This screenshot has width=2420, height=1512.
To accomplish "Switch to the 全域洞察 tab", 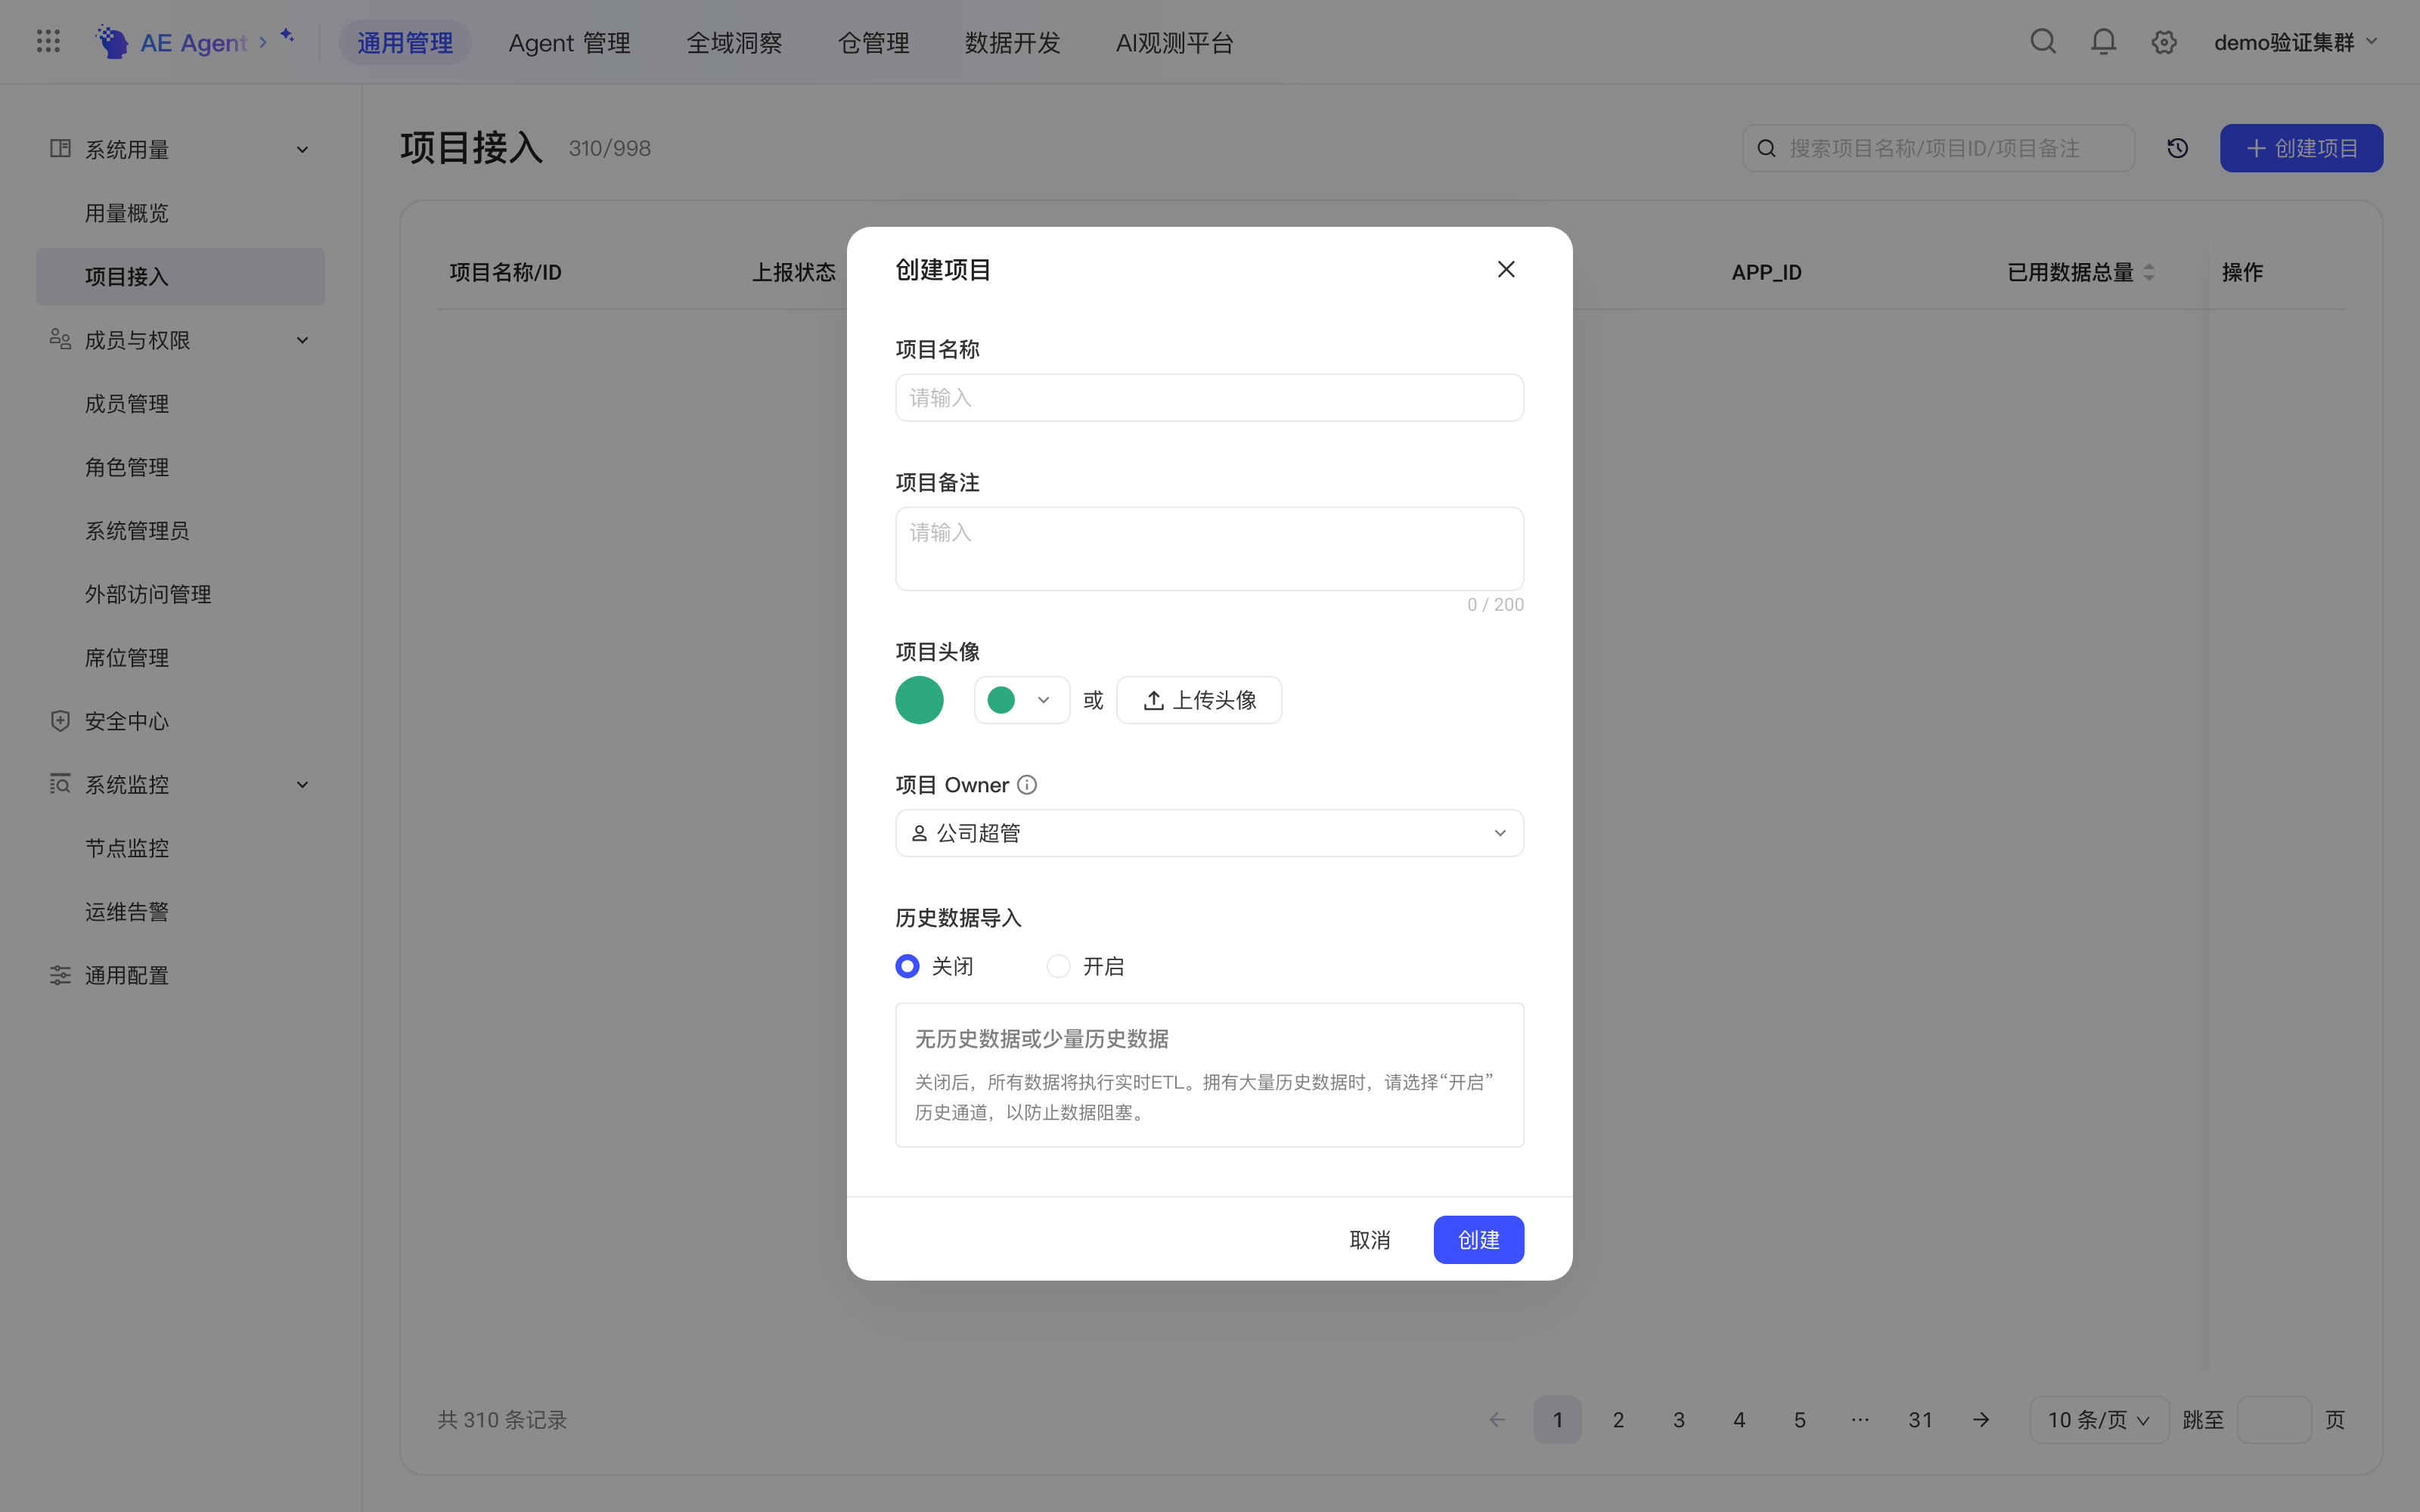I will click(x=734, y=43).
